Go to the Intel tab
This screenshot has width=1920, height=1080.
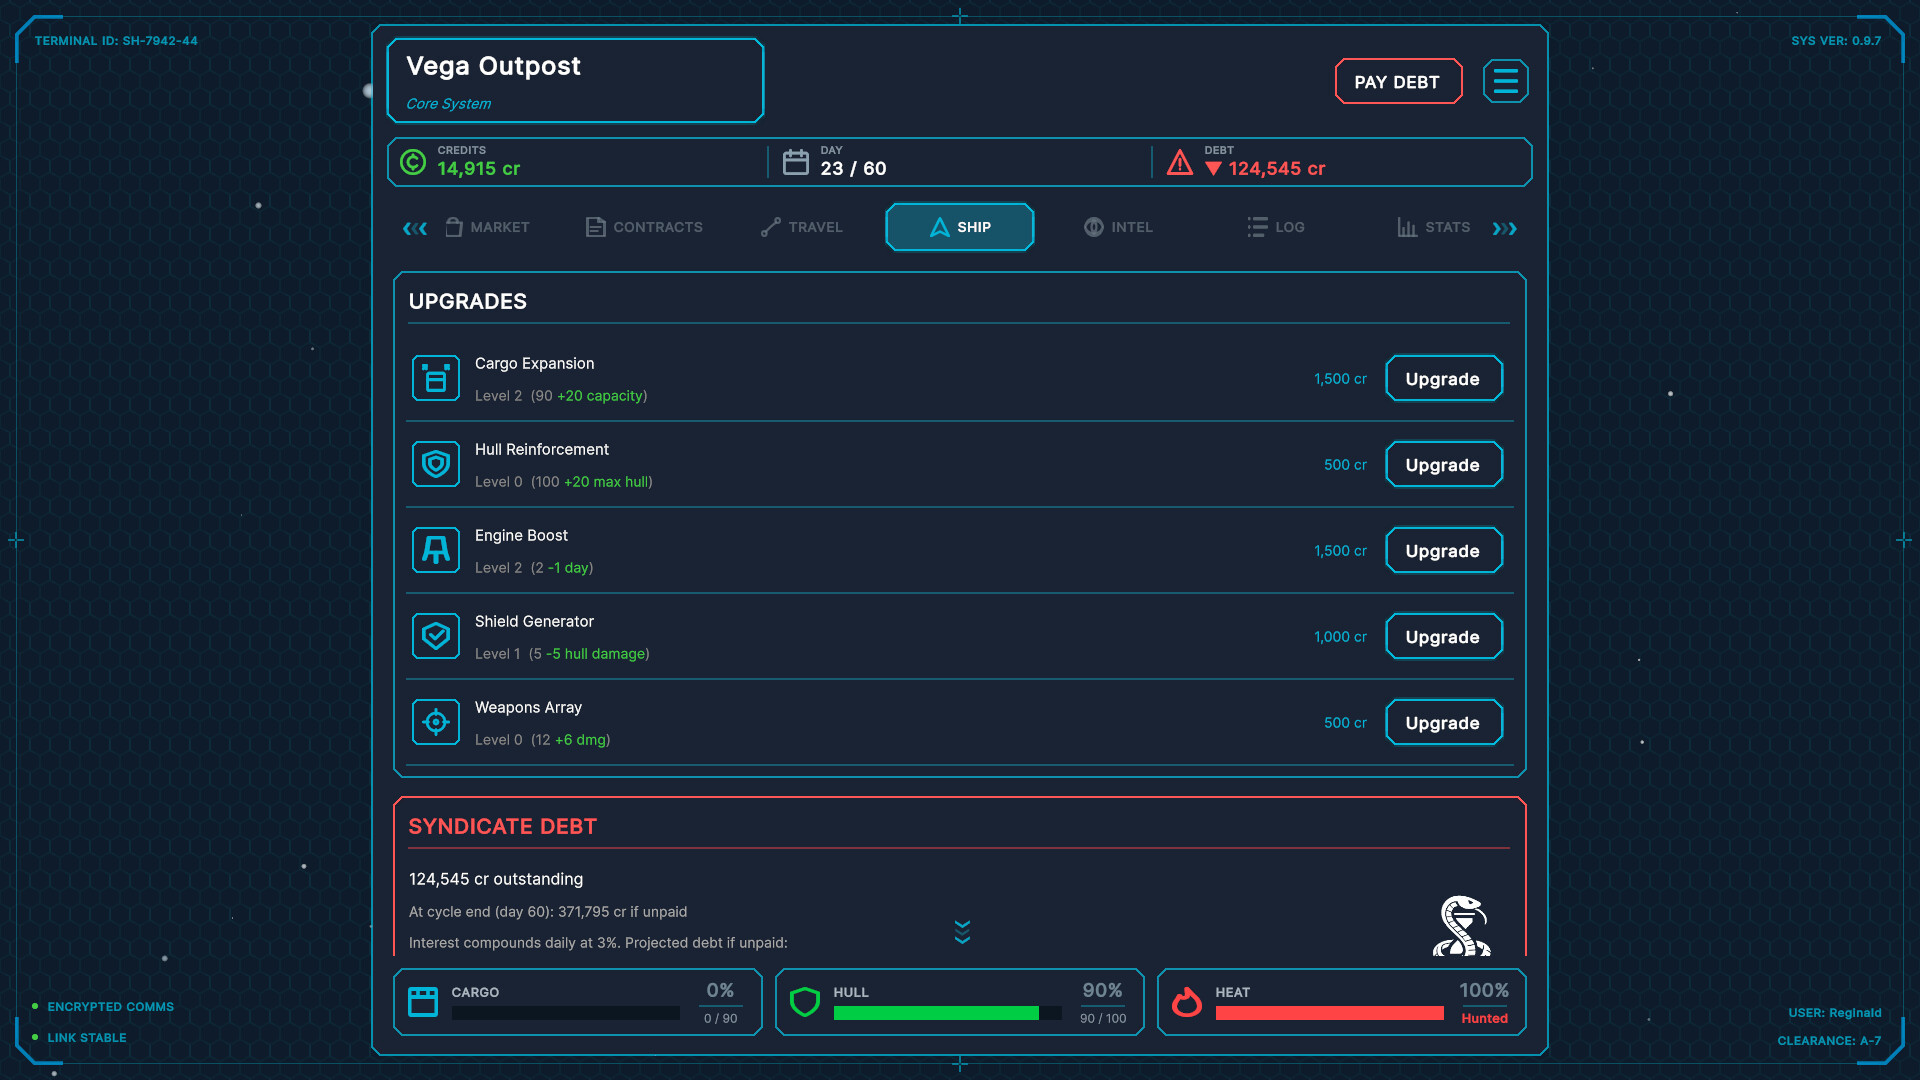(x=1118, y=227)
